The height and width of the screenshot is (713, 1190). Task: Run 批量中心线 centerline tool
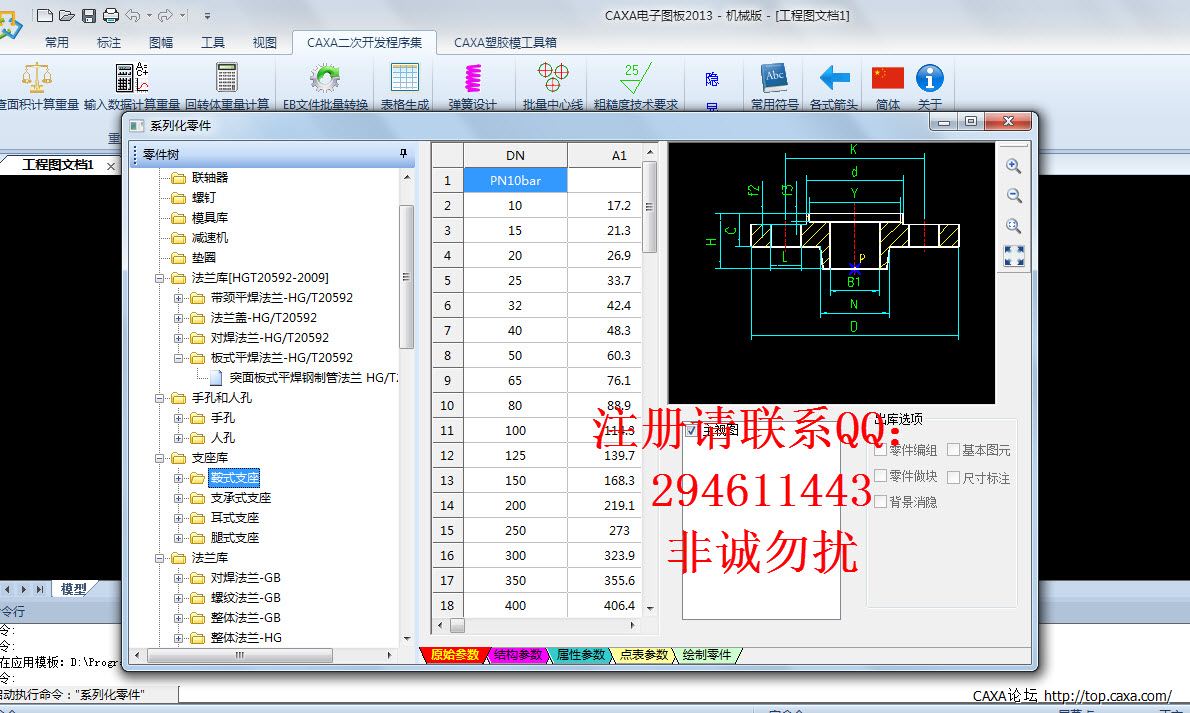552,86
